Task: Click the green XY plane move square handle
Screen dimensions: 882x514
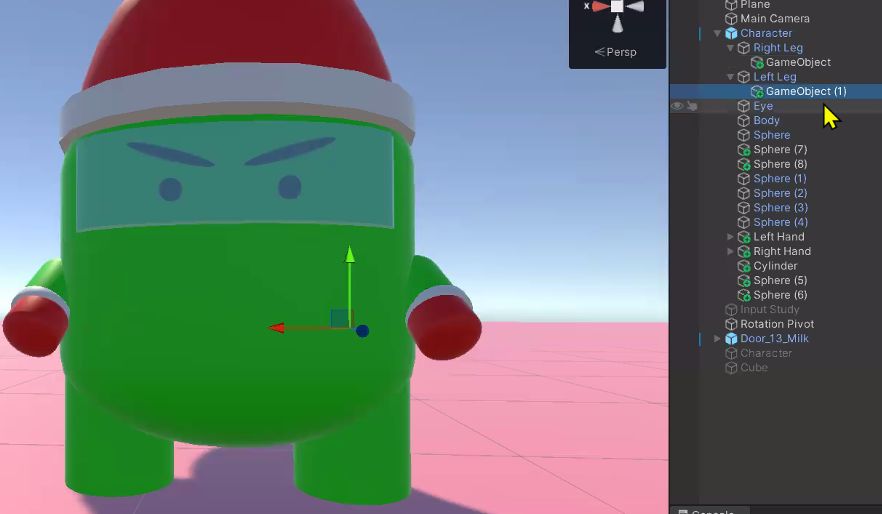Action: click(x=340, y=318)
